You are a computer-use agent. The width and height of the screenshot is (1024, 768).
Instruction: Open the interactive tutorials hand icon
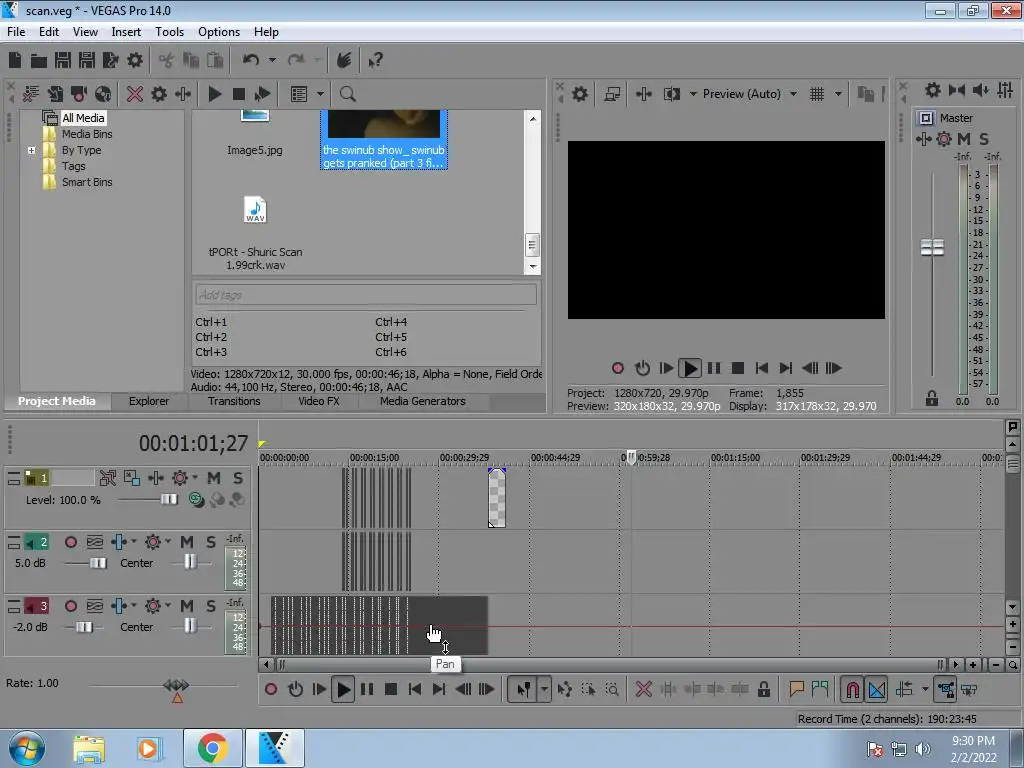[x=344, y=61]
